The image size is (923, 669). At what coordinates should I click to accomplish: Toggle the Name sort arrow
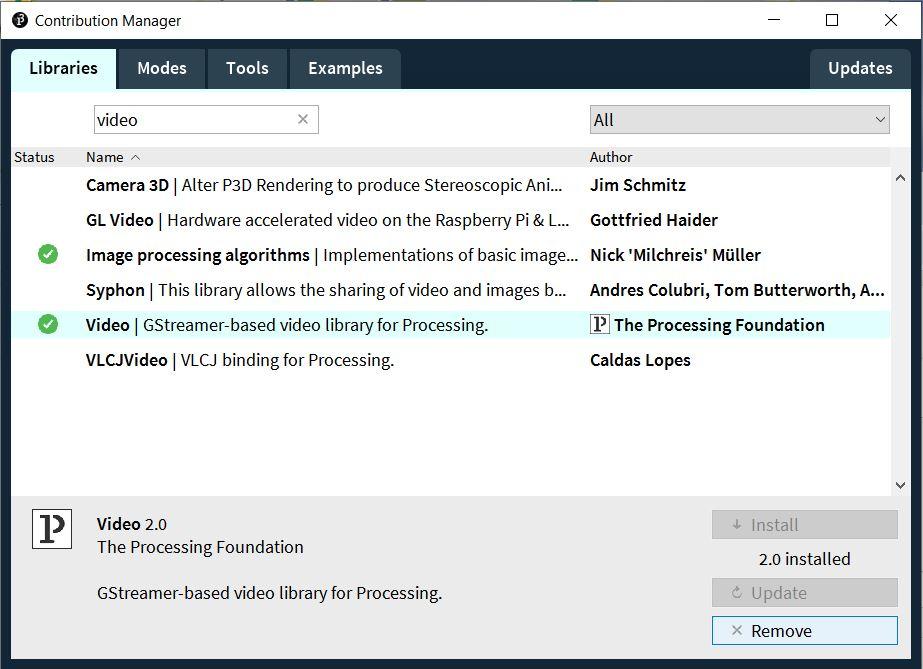(135, 158)
